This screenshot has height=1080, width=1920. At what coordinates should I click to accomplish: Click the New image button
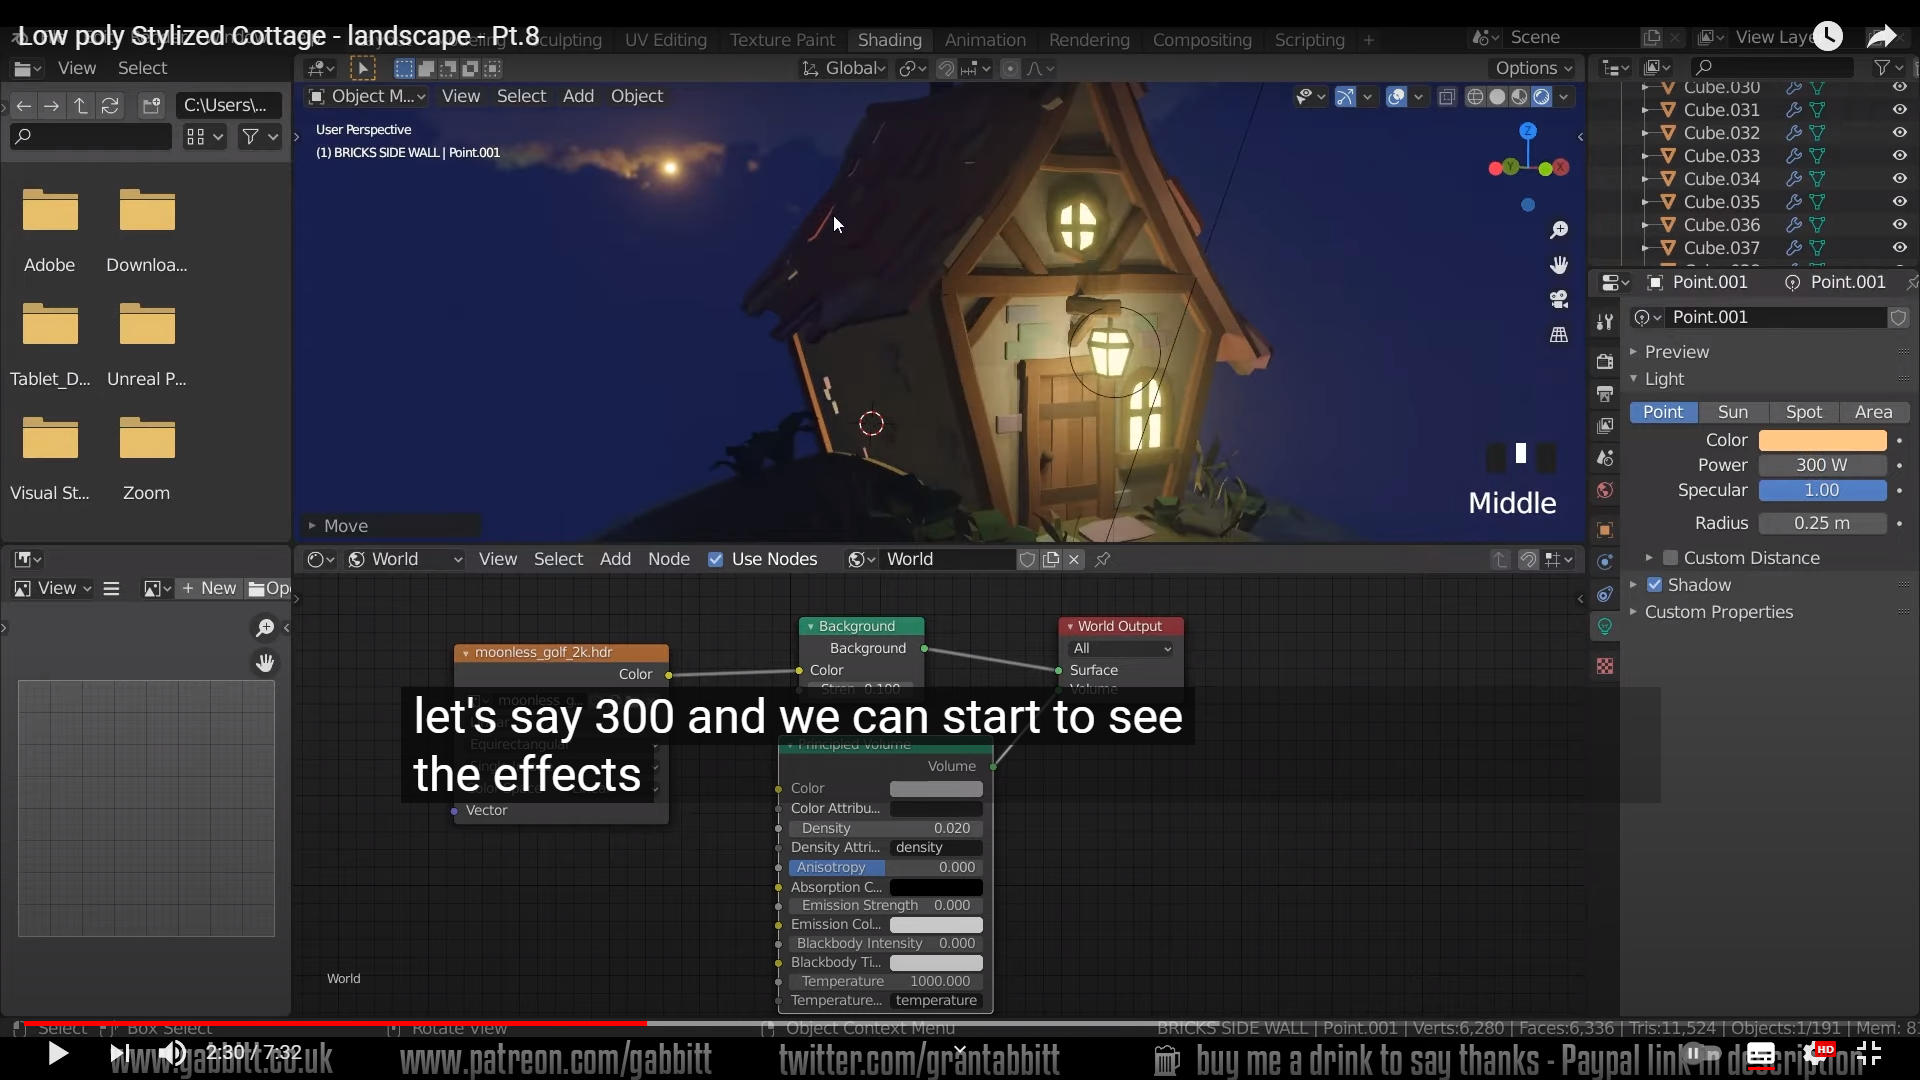point(209,588)
